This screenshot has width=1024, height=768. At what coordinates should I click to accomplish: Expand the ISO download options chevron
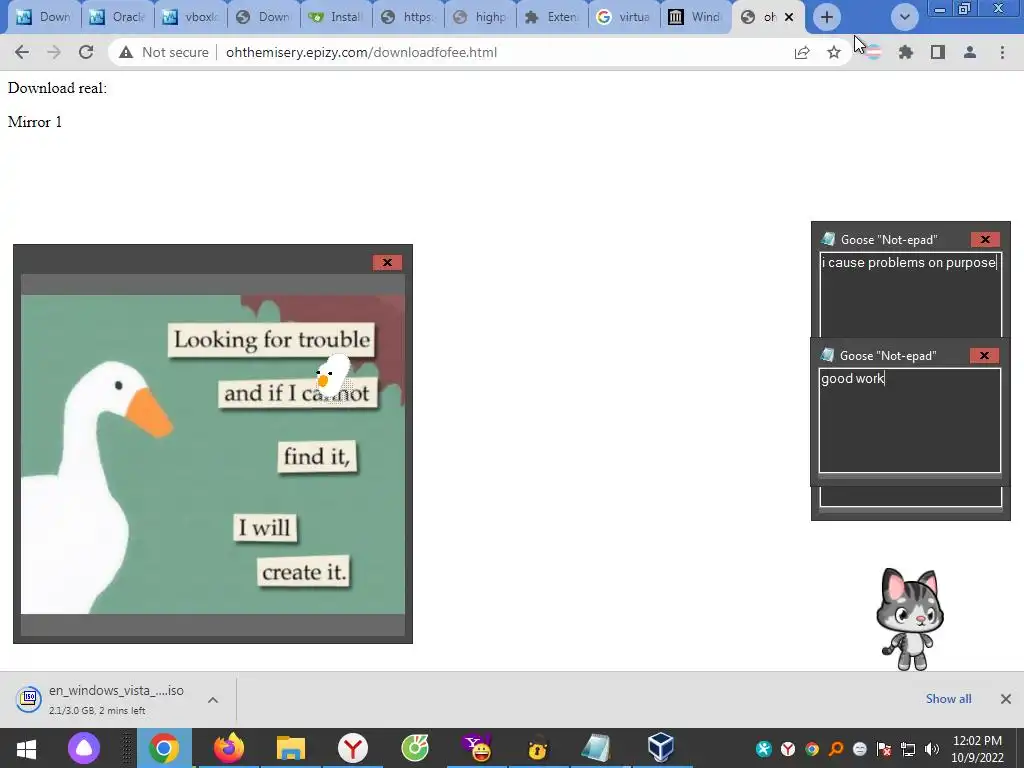[213, 699]
